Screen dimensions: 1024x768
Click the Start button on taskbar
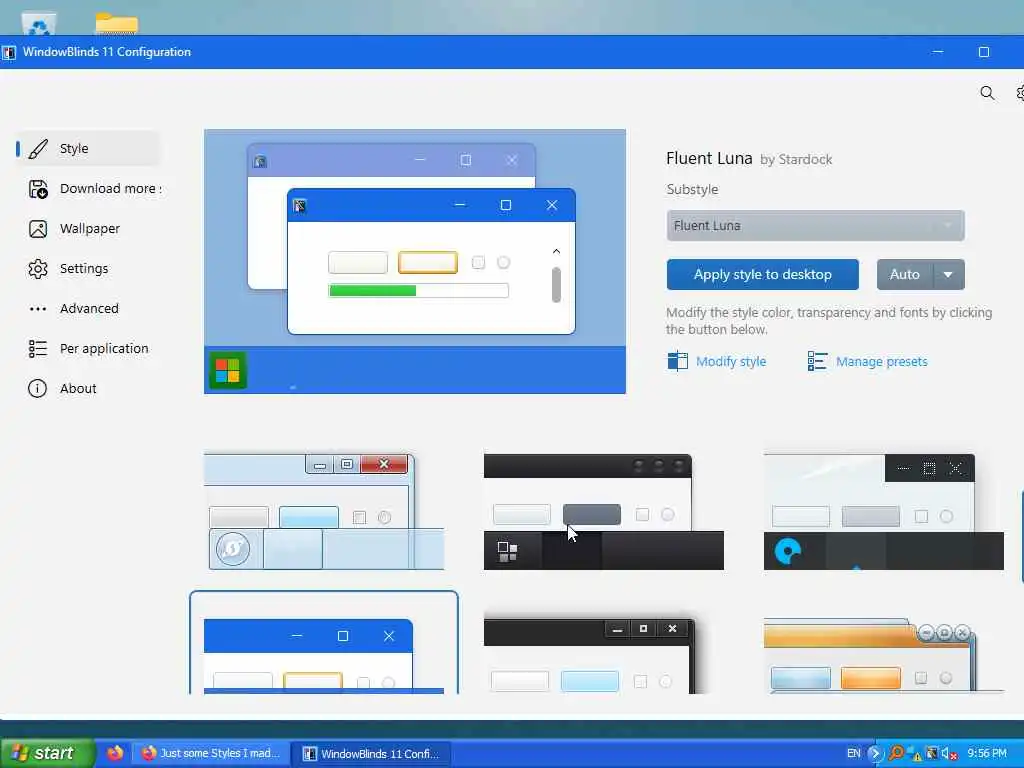[x=47, y=753]
